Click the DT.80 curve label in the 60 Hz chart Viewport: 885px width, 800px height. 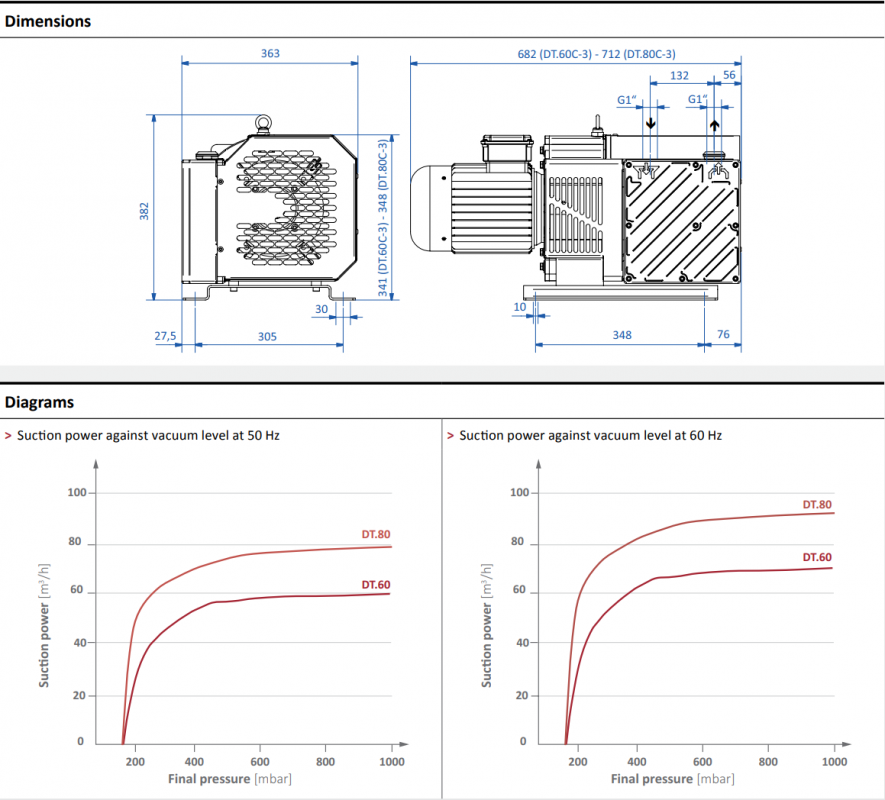pos(817,505)
